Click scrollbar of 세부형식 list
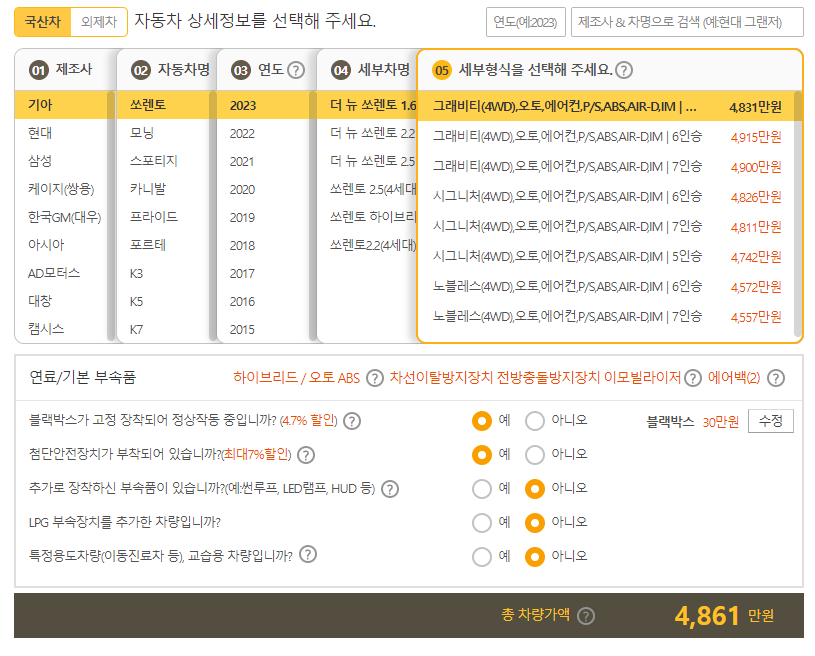The height and width of the screenshot is (656, 815). [798, 214]
